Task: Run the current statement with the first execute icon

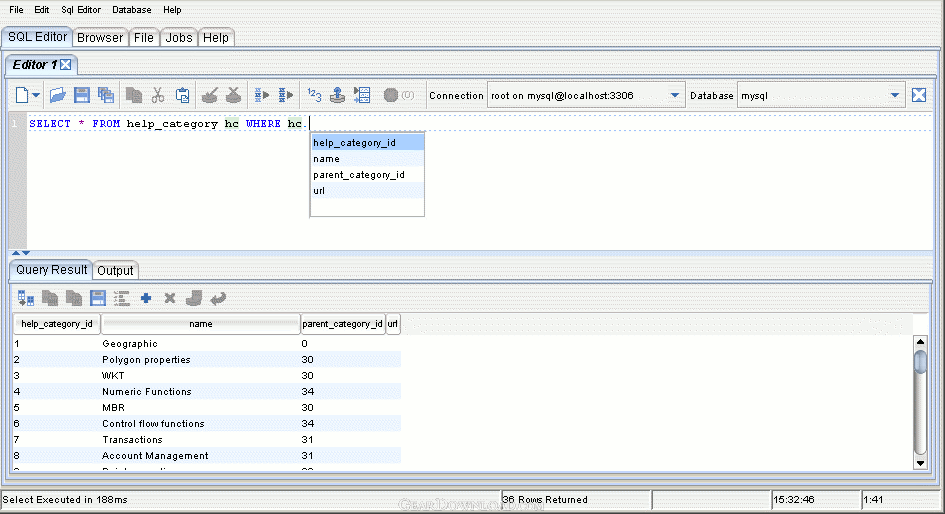Action: point(261,95)
